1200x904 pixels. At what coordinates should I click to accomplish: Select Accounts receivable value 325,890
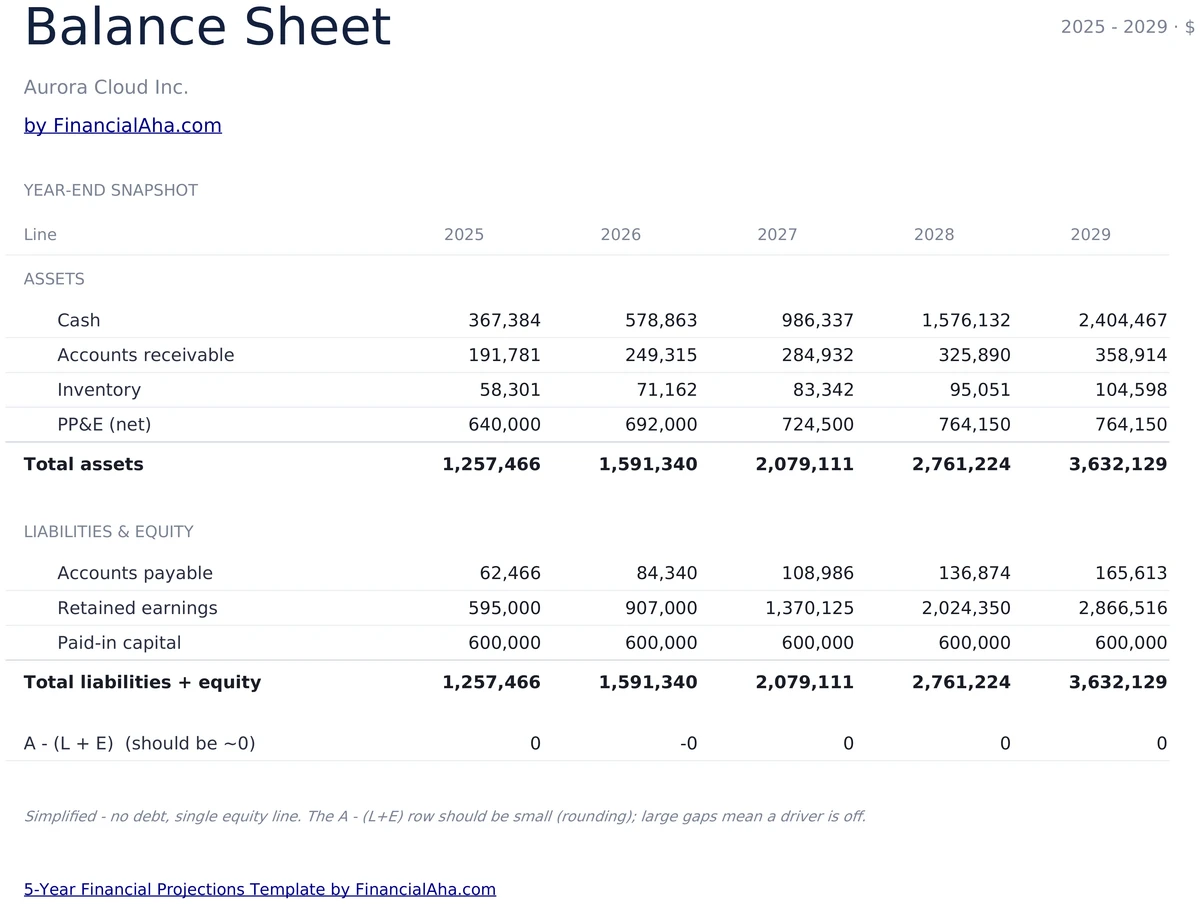tap(974, 355)
